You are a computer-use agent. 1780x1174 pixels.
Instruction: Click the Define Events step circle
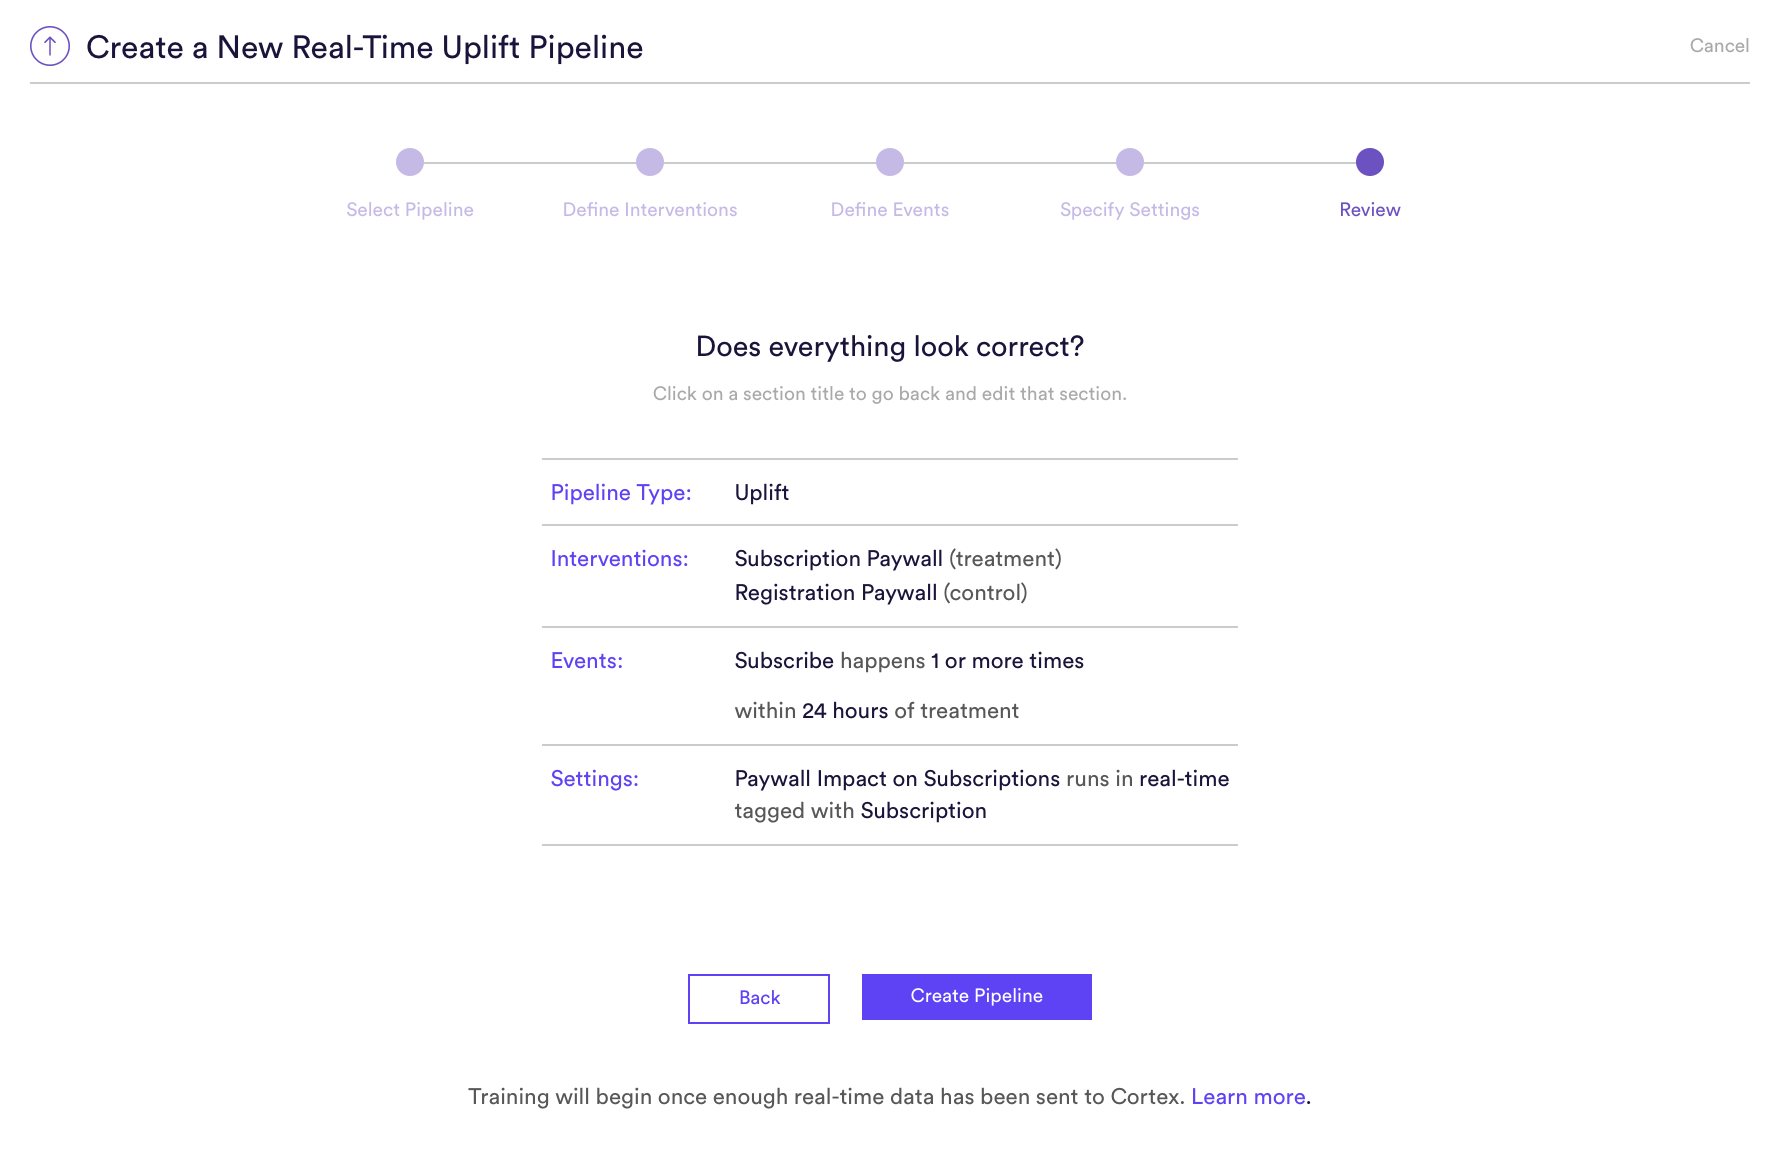tap(890, 162)
